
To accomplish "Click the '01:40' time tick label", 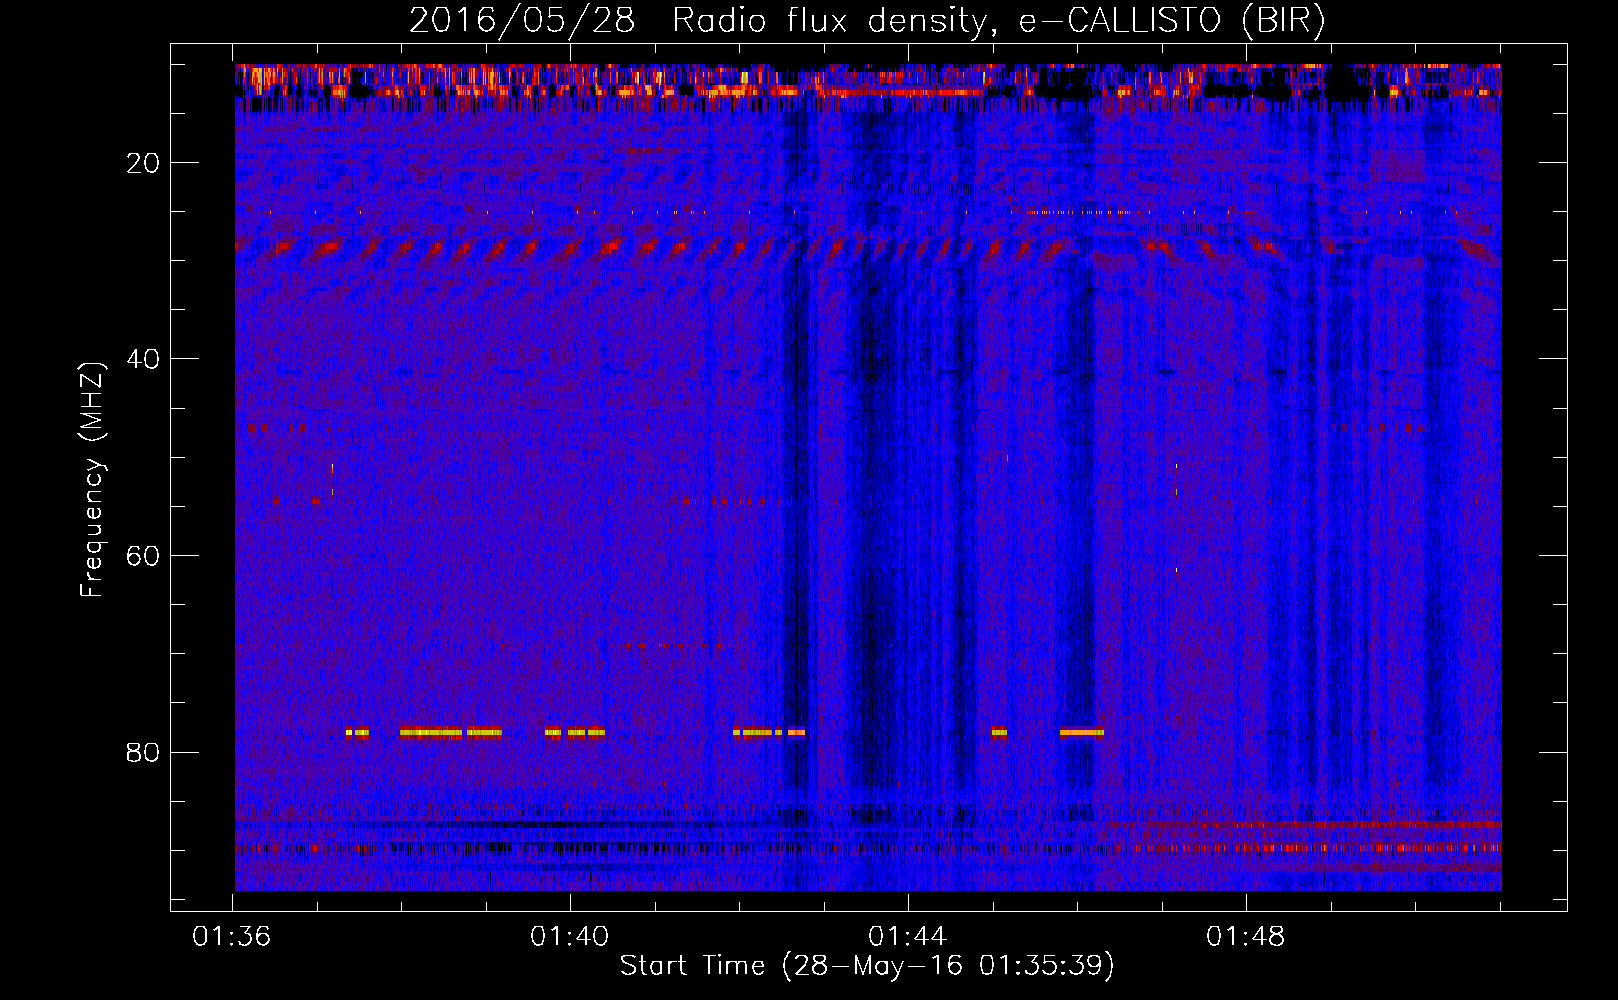I will pyautogui.click(x=570, y=936).
